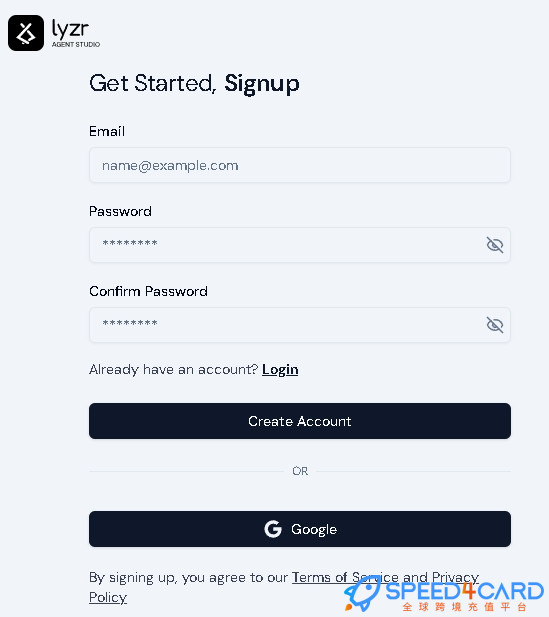Toggle visibility of the Confirm Password field

tap(495, 325)
